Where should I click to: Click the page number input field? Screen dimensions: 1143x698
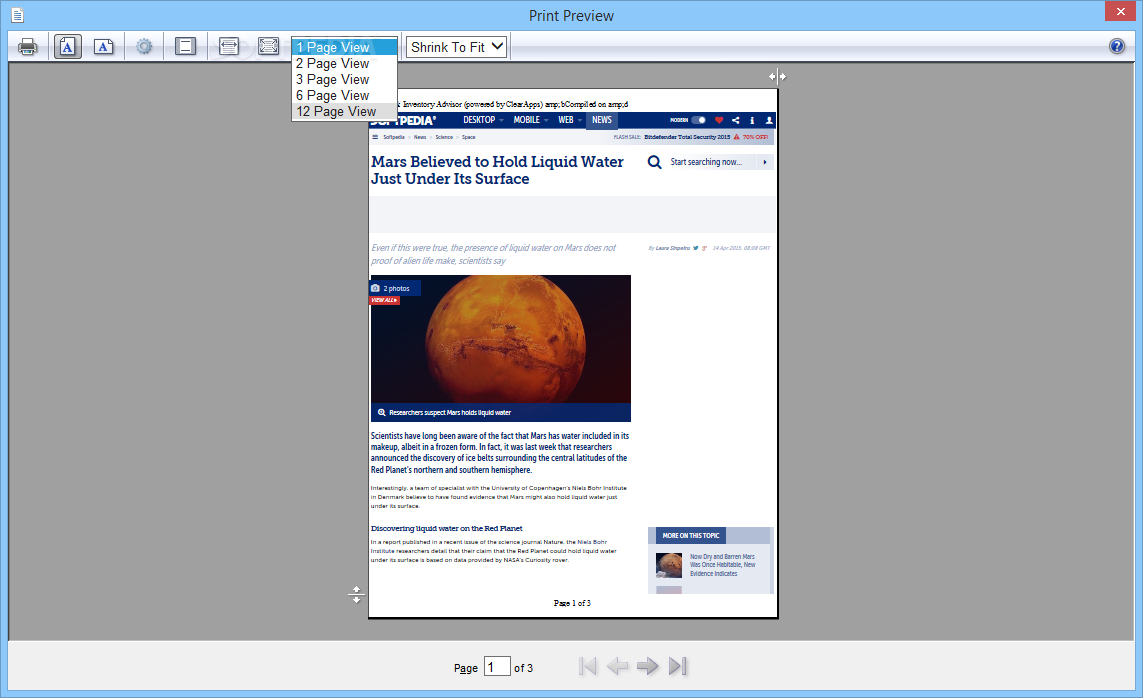point(497,667)
